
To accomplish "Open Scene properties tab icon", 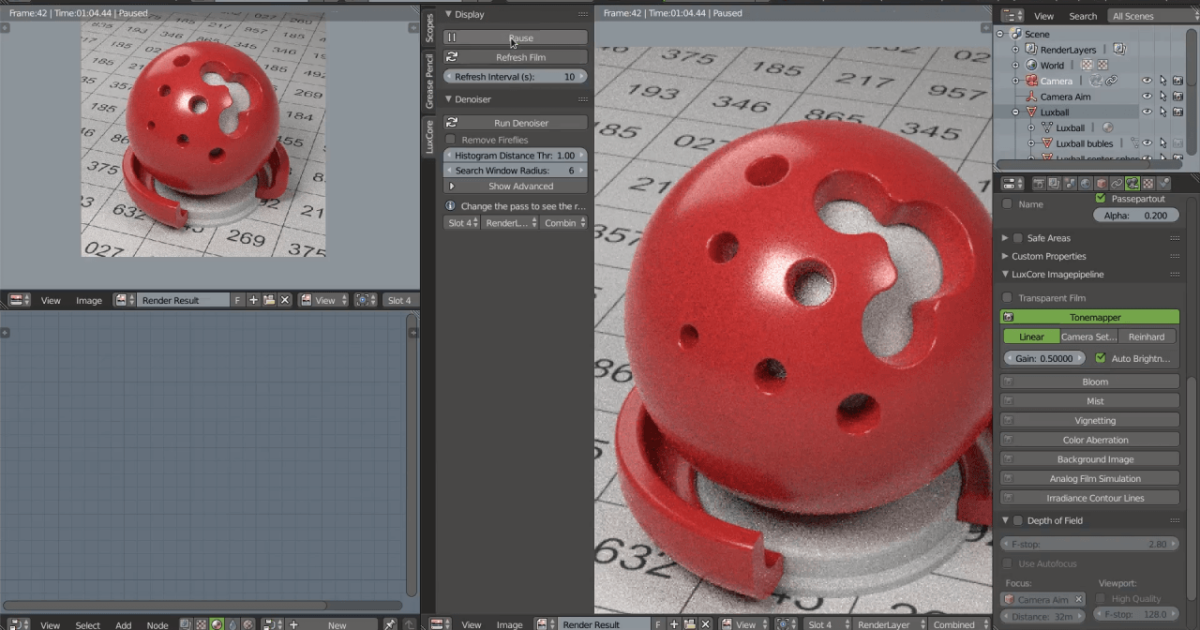I will [x=1069, y=183].
